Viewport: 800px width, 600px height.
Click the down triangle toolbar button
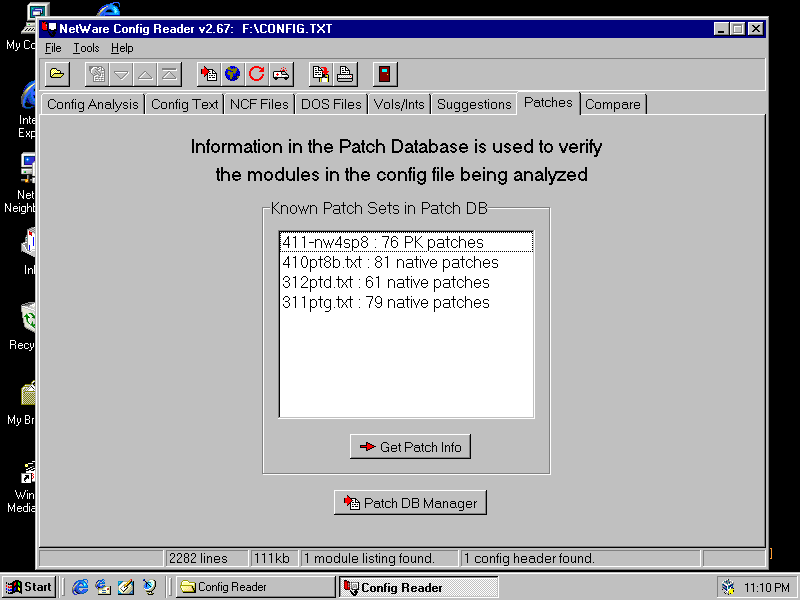[121, 74]
